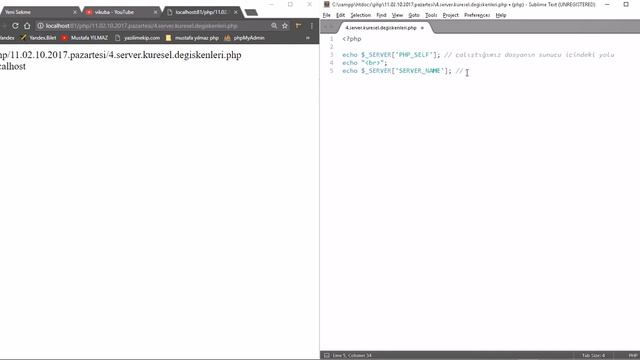The image size is (640, 360).
Task: View site information icon beside localhost
Action: pos(40,26)
